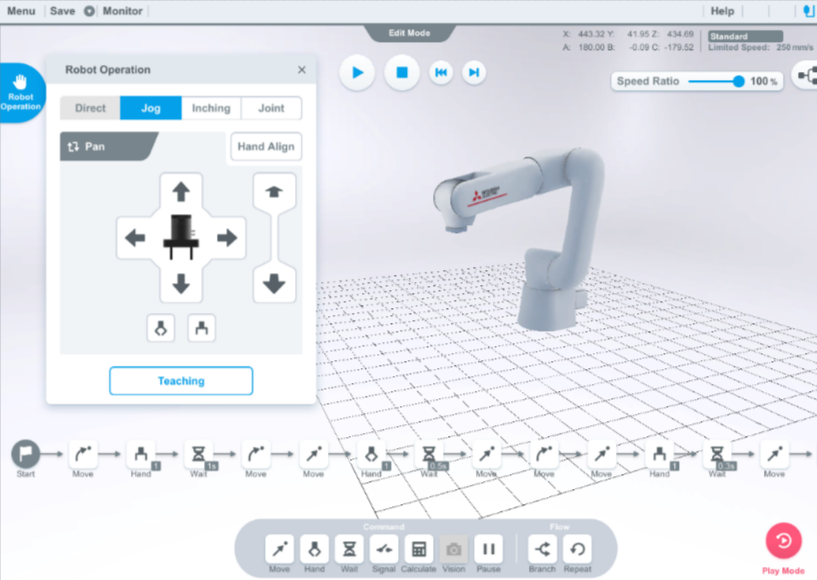Open the Pan mode selector
The height and width of the screenshot is (580, 817).
[105, 147]
